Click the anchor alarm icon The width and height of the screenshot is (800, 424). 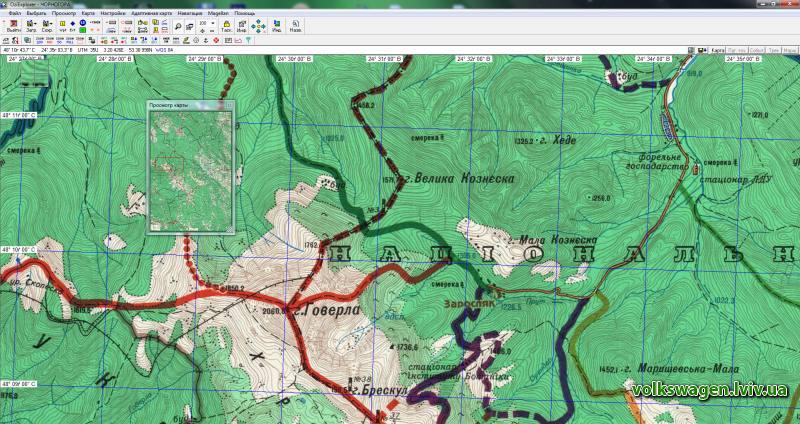(206, 40)
